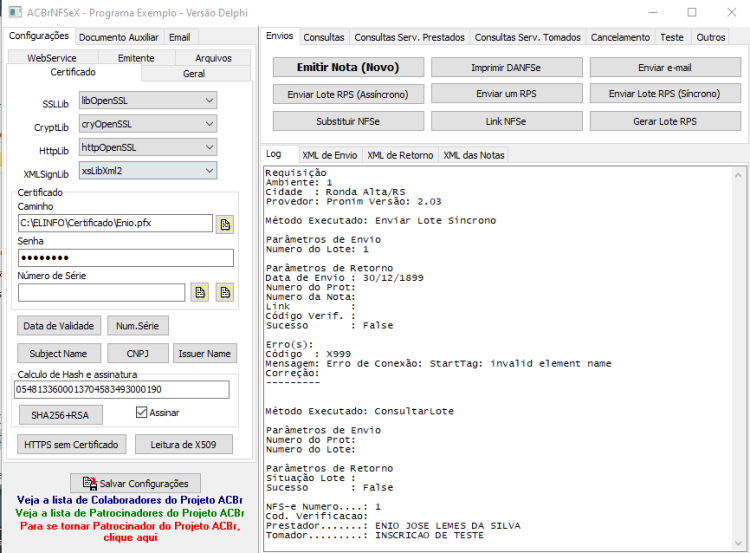Click Emitir Nota (Novo) button
The width and height of the screenshot is (750, 553).
click(348, 67)
